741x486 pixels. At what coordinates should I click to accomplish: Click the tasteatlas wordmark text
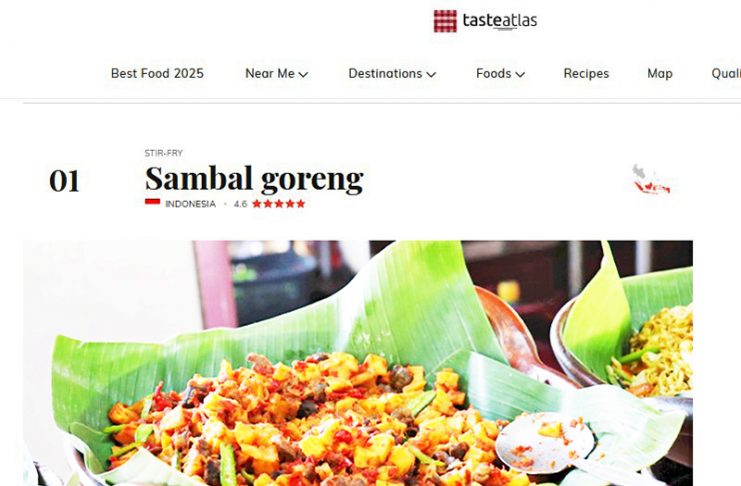(x=500, y=21)
